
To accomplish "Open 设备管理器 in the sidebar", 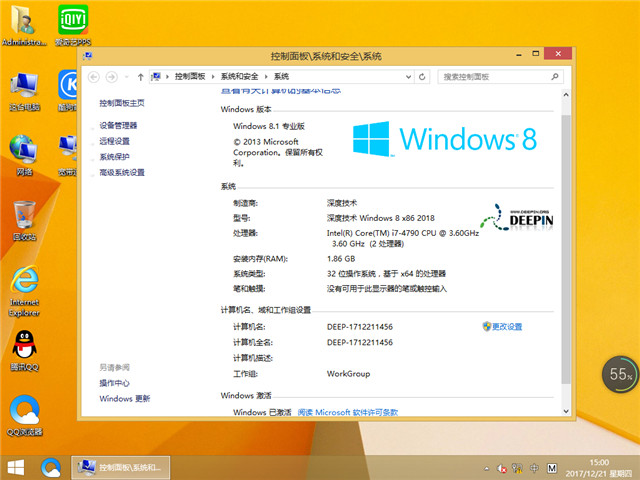I will pos(118,125).
